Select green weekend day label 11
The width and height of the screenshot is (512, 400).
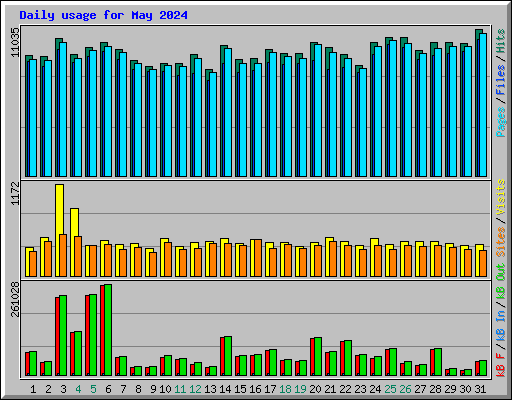coord(180,389)
